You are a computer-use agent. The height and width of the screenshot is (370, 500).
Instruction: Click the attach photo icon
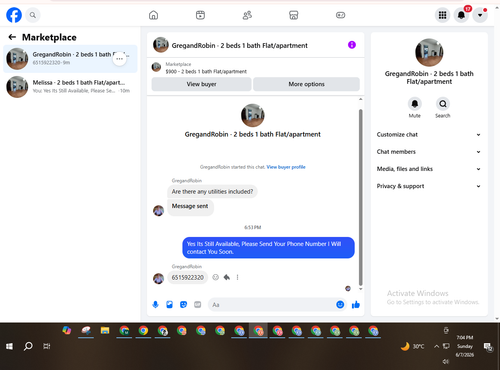click(169, 305)
